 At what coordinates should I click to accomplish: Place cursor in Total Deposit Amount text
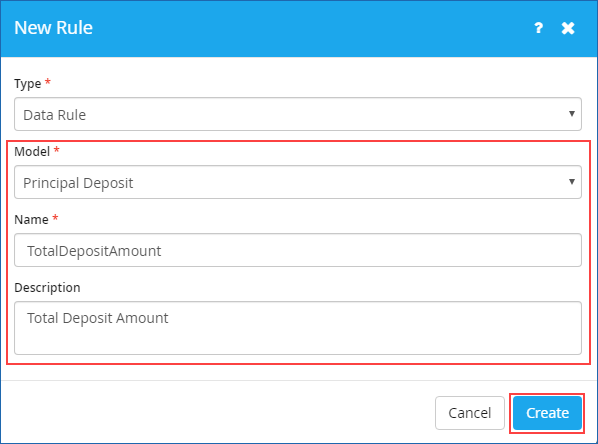[x=98, y=318]
